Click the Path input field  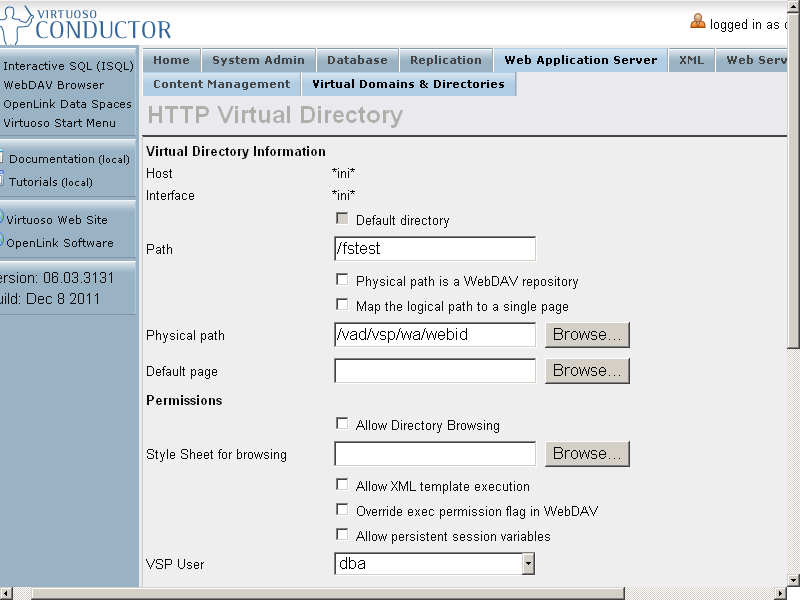point(435,248)
